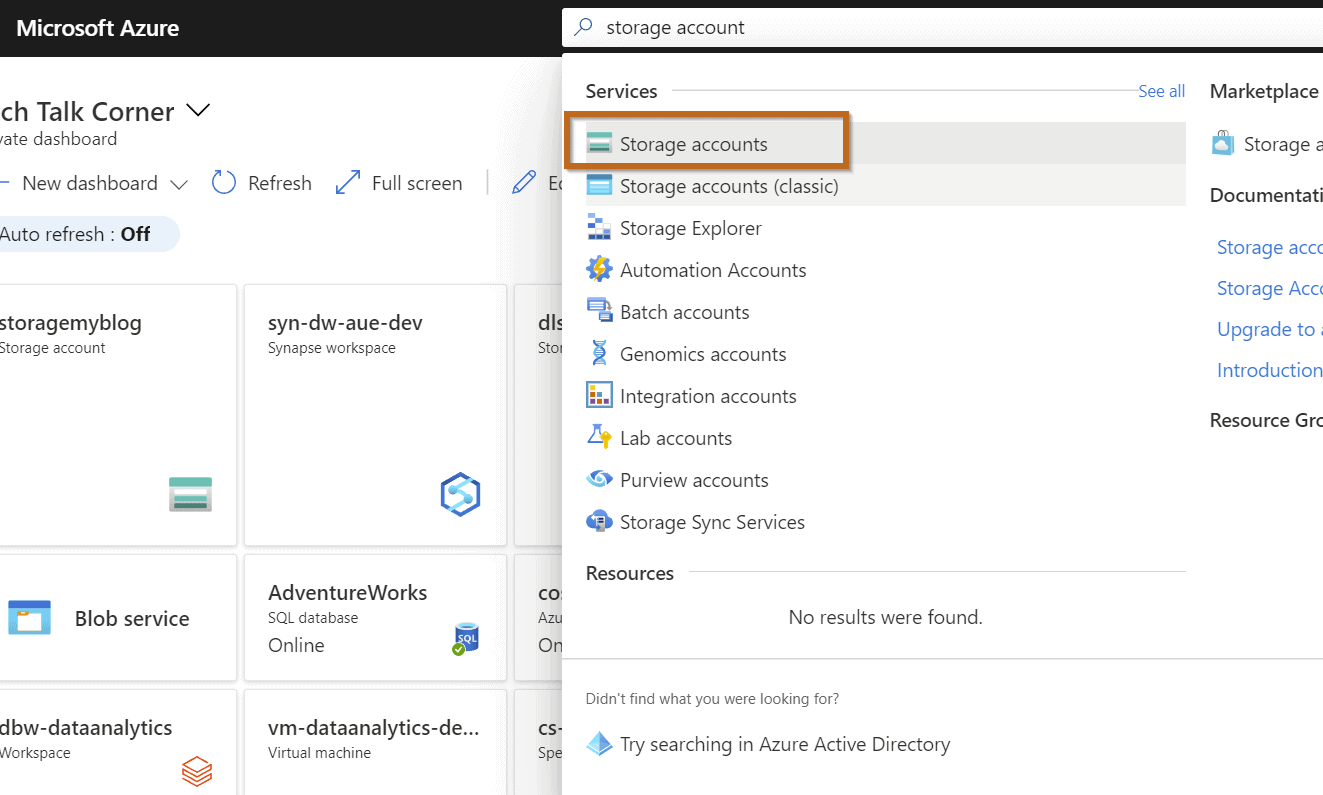
Task: Click the Integration accounts icon
Action: 599,395
